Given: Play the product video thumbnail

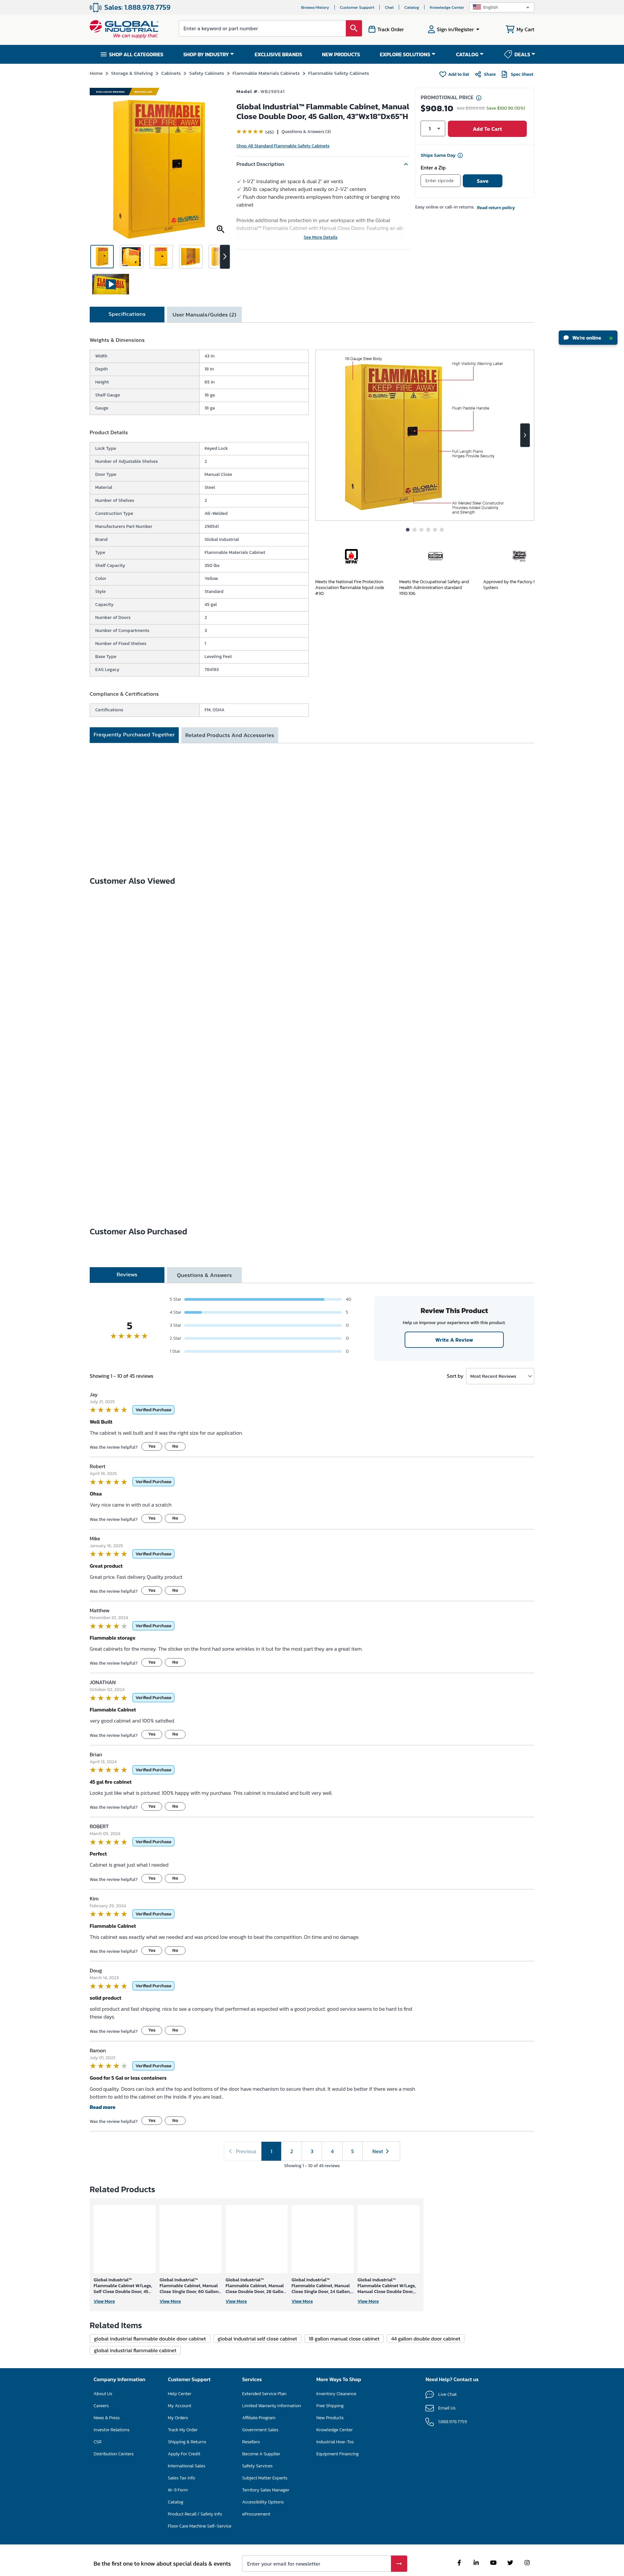Looking at the screenshot, I should (111, 284).
